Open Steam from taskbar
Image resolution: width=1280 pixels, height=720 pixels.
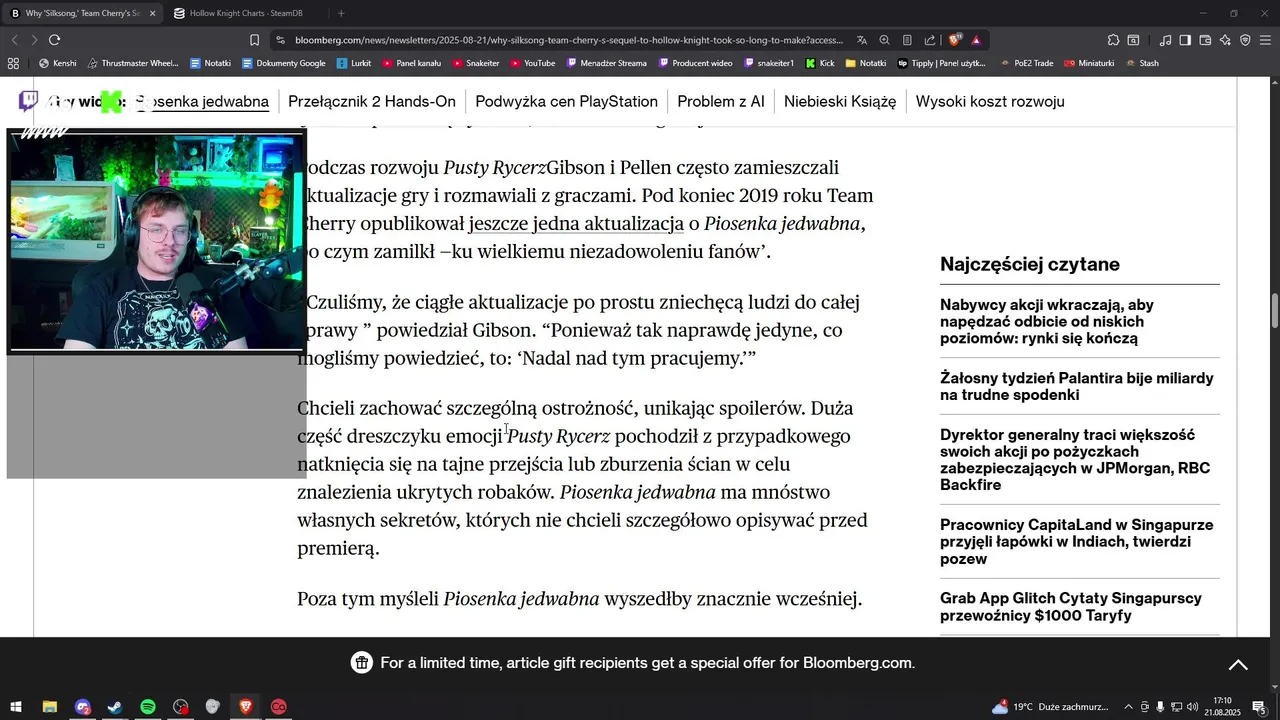115,707
